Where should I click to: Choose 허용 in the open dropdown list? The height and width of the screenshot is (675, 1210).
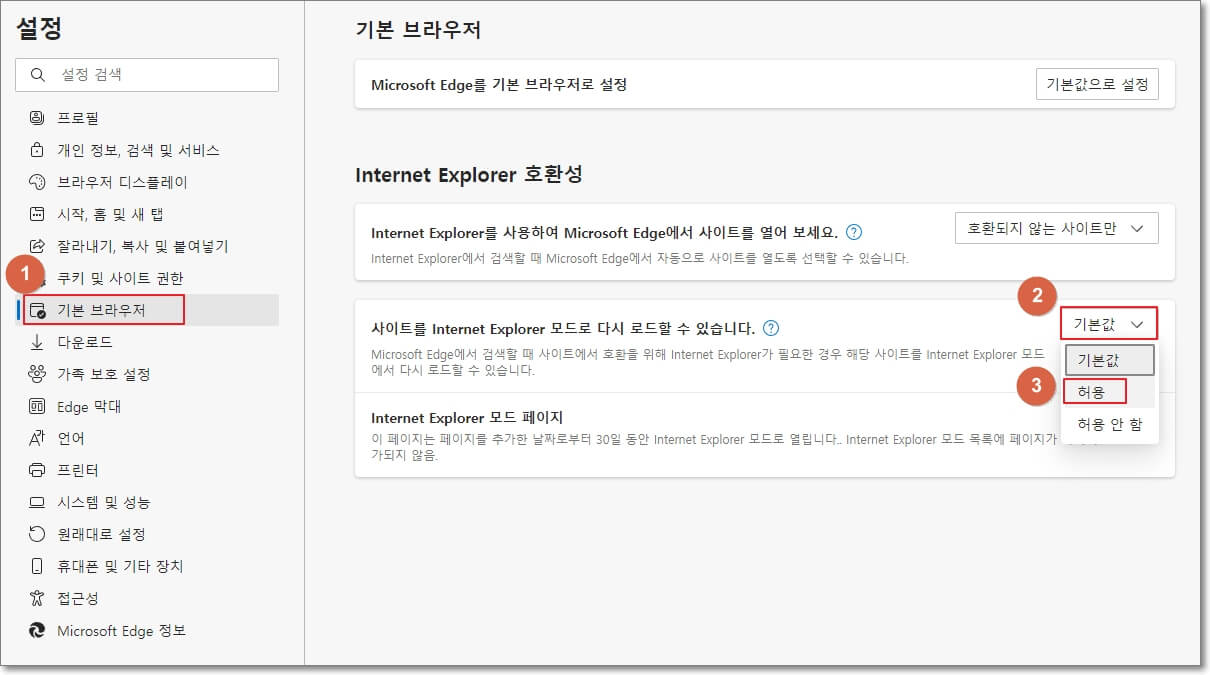click(x=1110, y=392)
